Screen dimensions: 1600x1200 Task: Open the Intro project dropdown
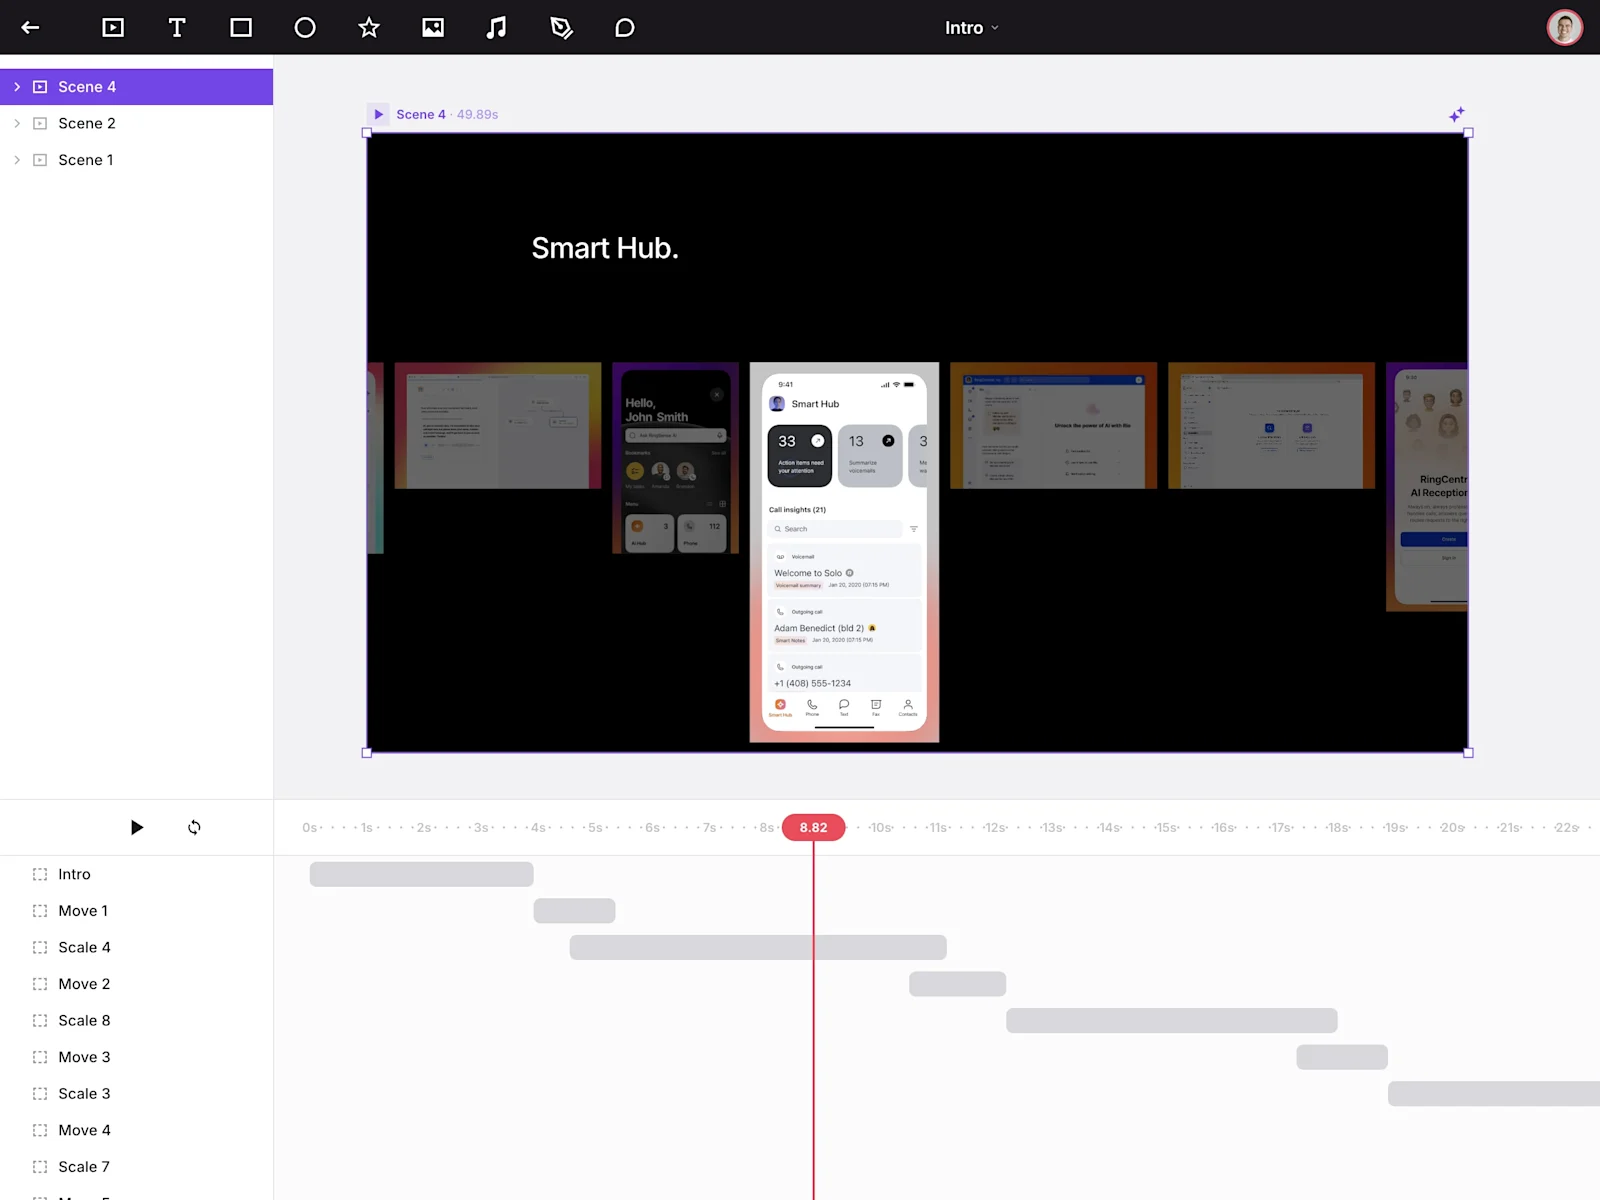tap(972, 28)
